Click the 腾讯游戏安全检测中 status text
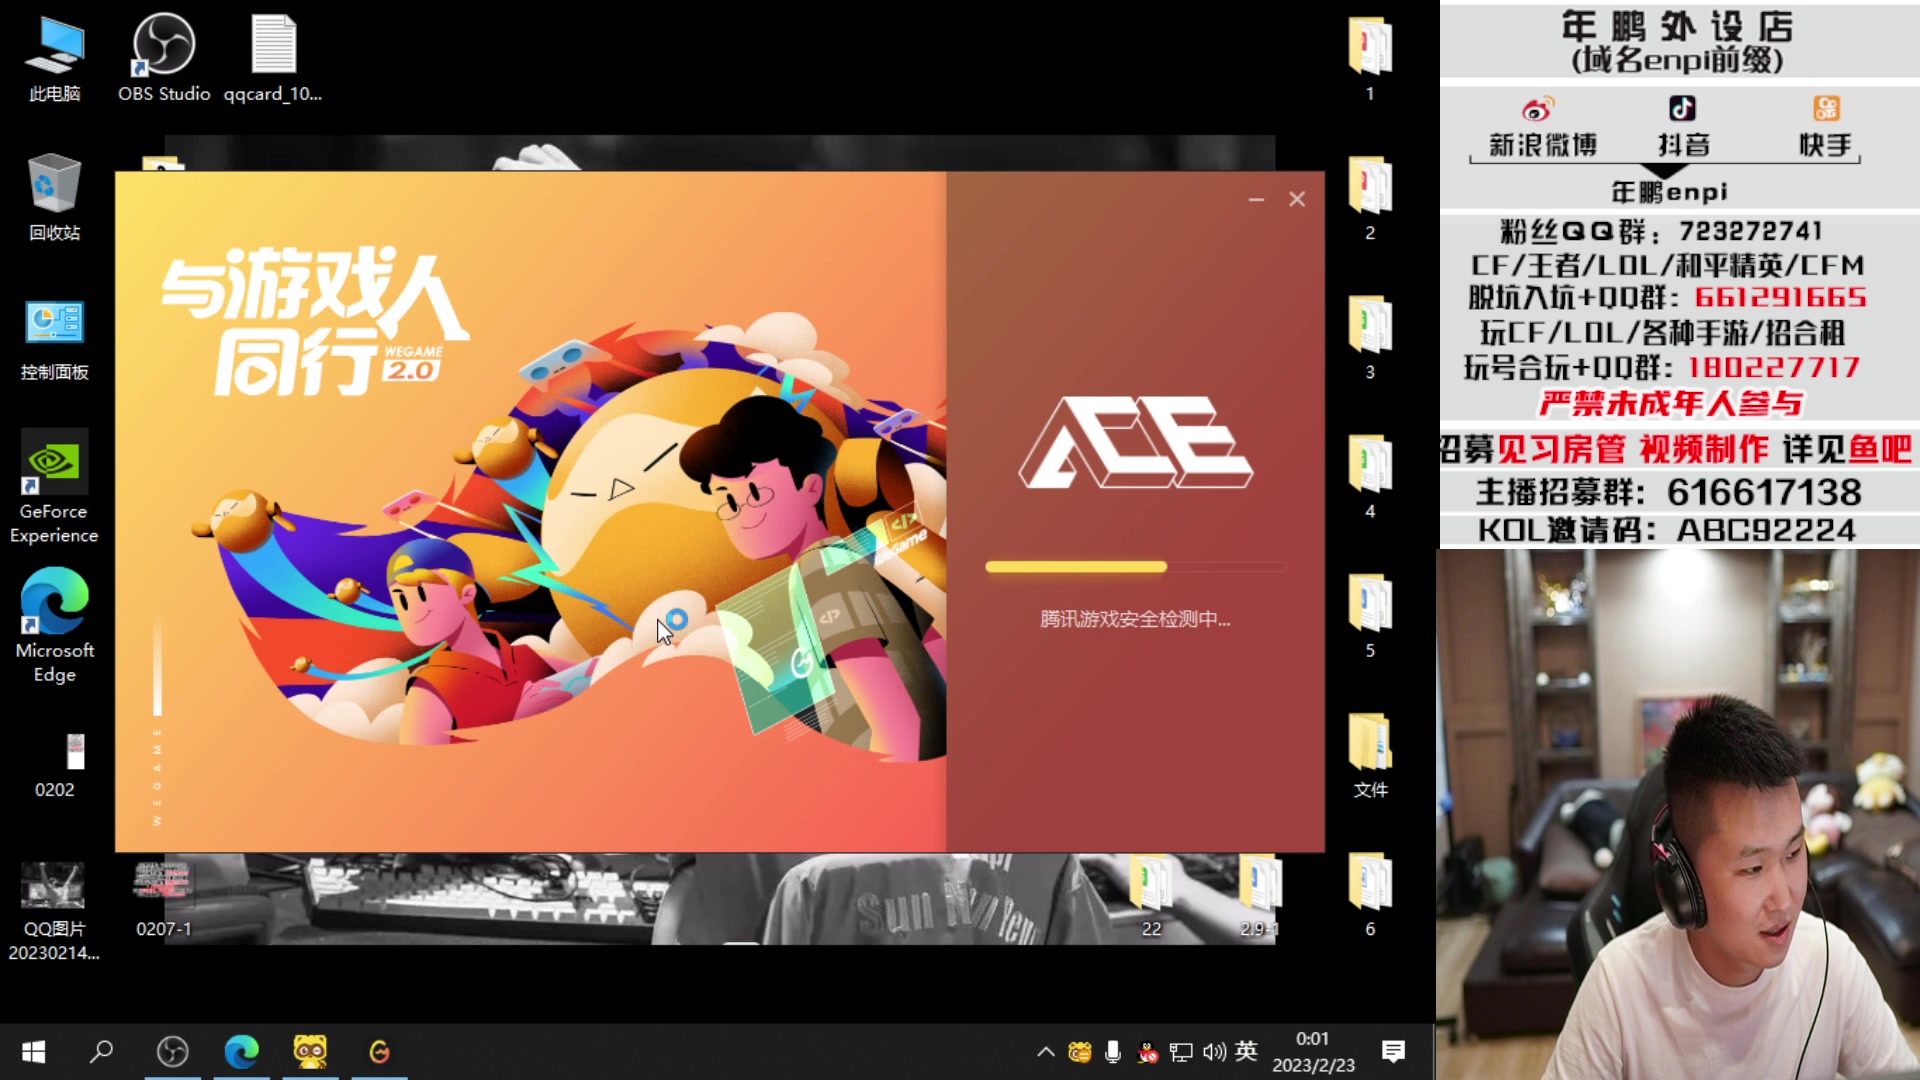 tap(1135, 619)
